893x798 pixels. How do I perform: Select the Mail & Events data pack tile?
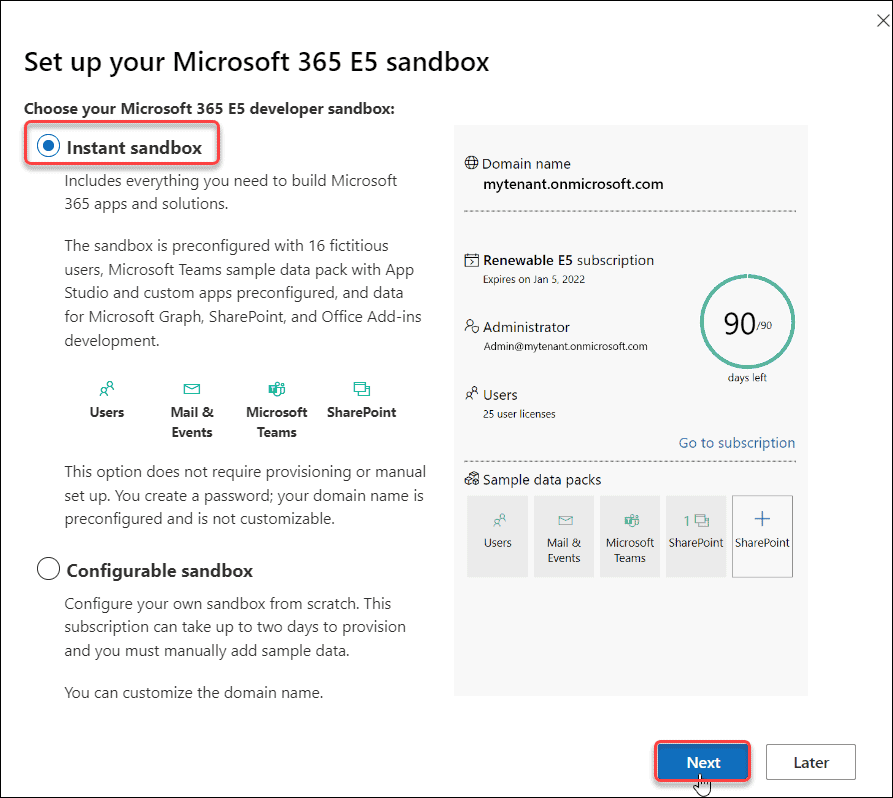[x=564, y=536]
